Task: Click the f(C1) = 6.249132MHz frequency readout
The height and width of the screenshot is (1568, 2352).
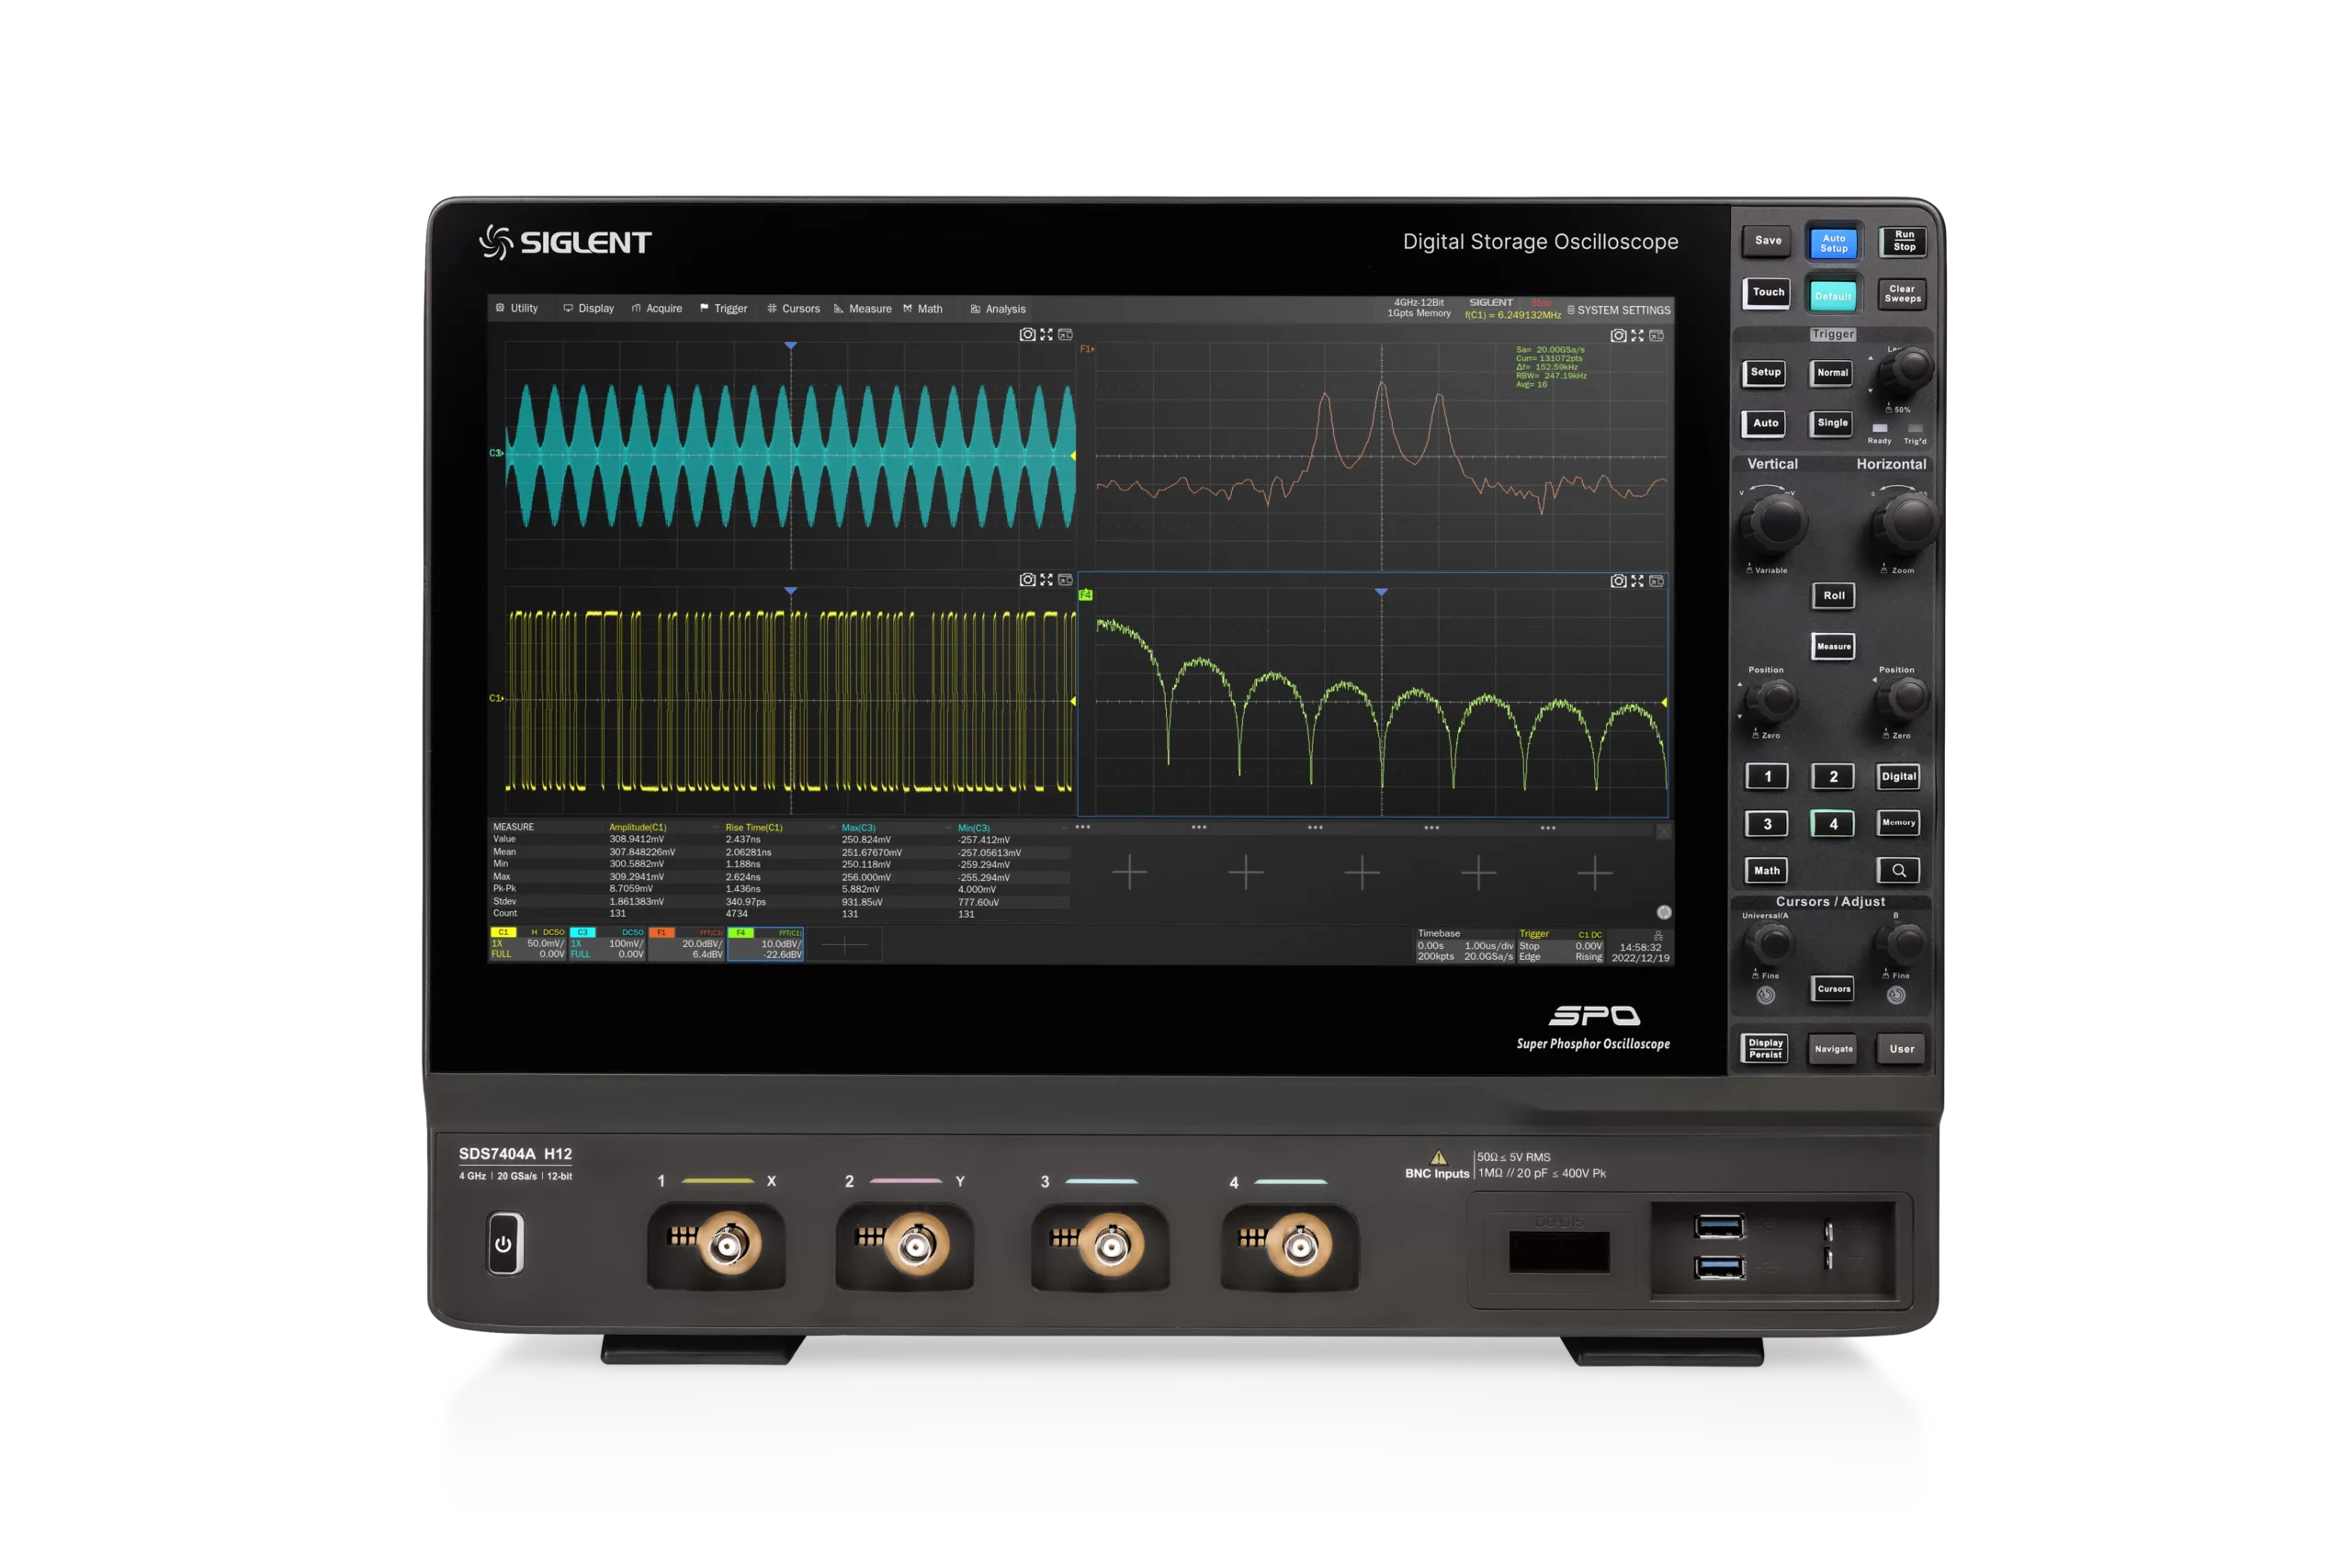Action: pos(1512,315)
